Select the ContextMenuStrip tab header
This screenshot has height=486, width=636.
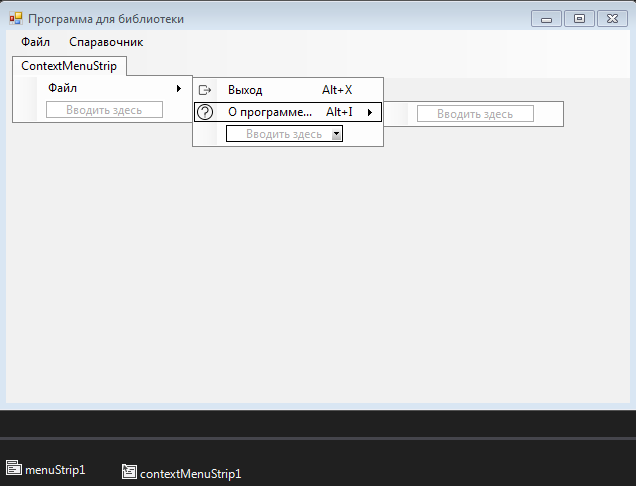pyautogui.click(x=69, y=66)
